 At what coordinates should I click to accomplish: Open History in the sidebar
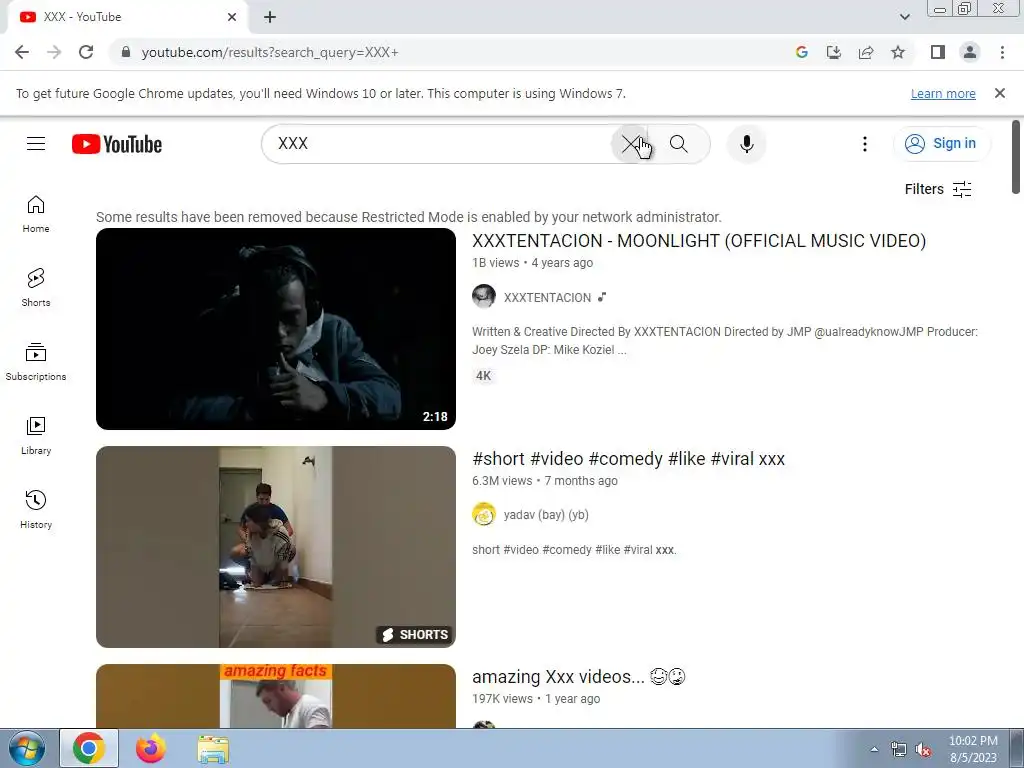36,509
